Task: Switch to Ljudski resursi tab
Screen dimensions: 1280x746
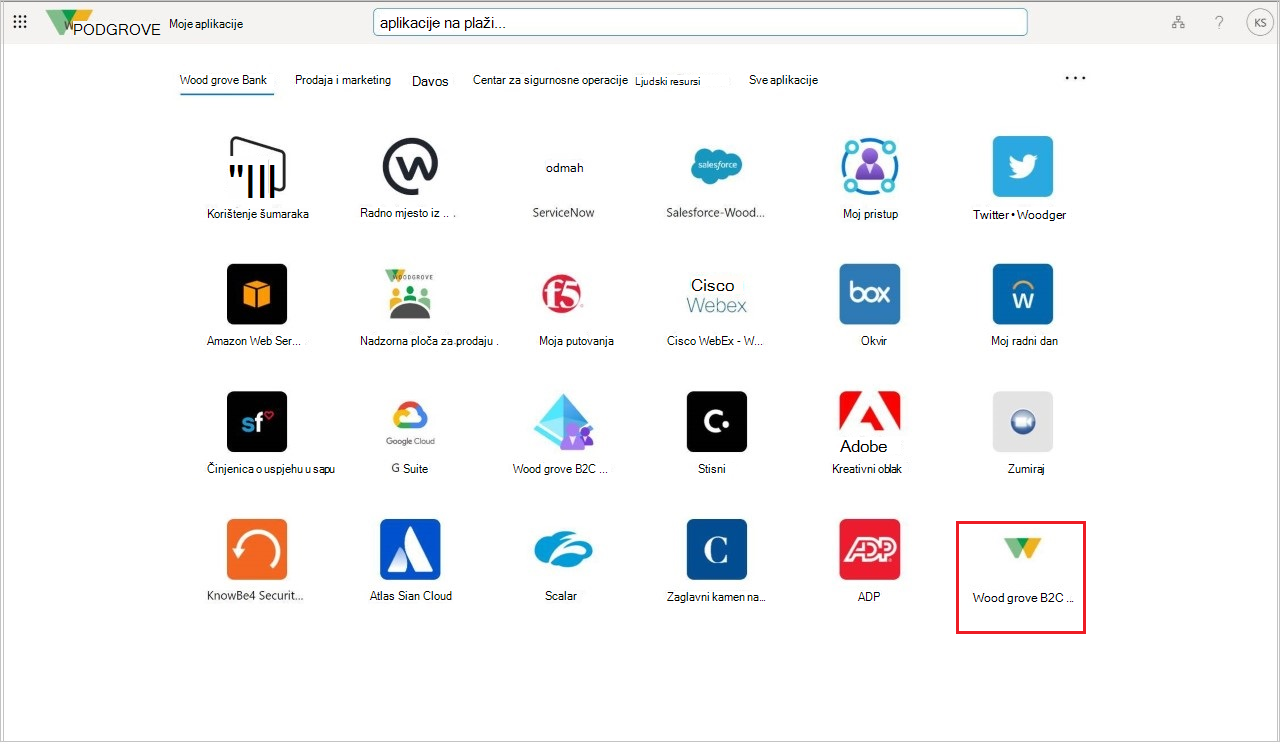Action: coord(668,81)
